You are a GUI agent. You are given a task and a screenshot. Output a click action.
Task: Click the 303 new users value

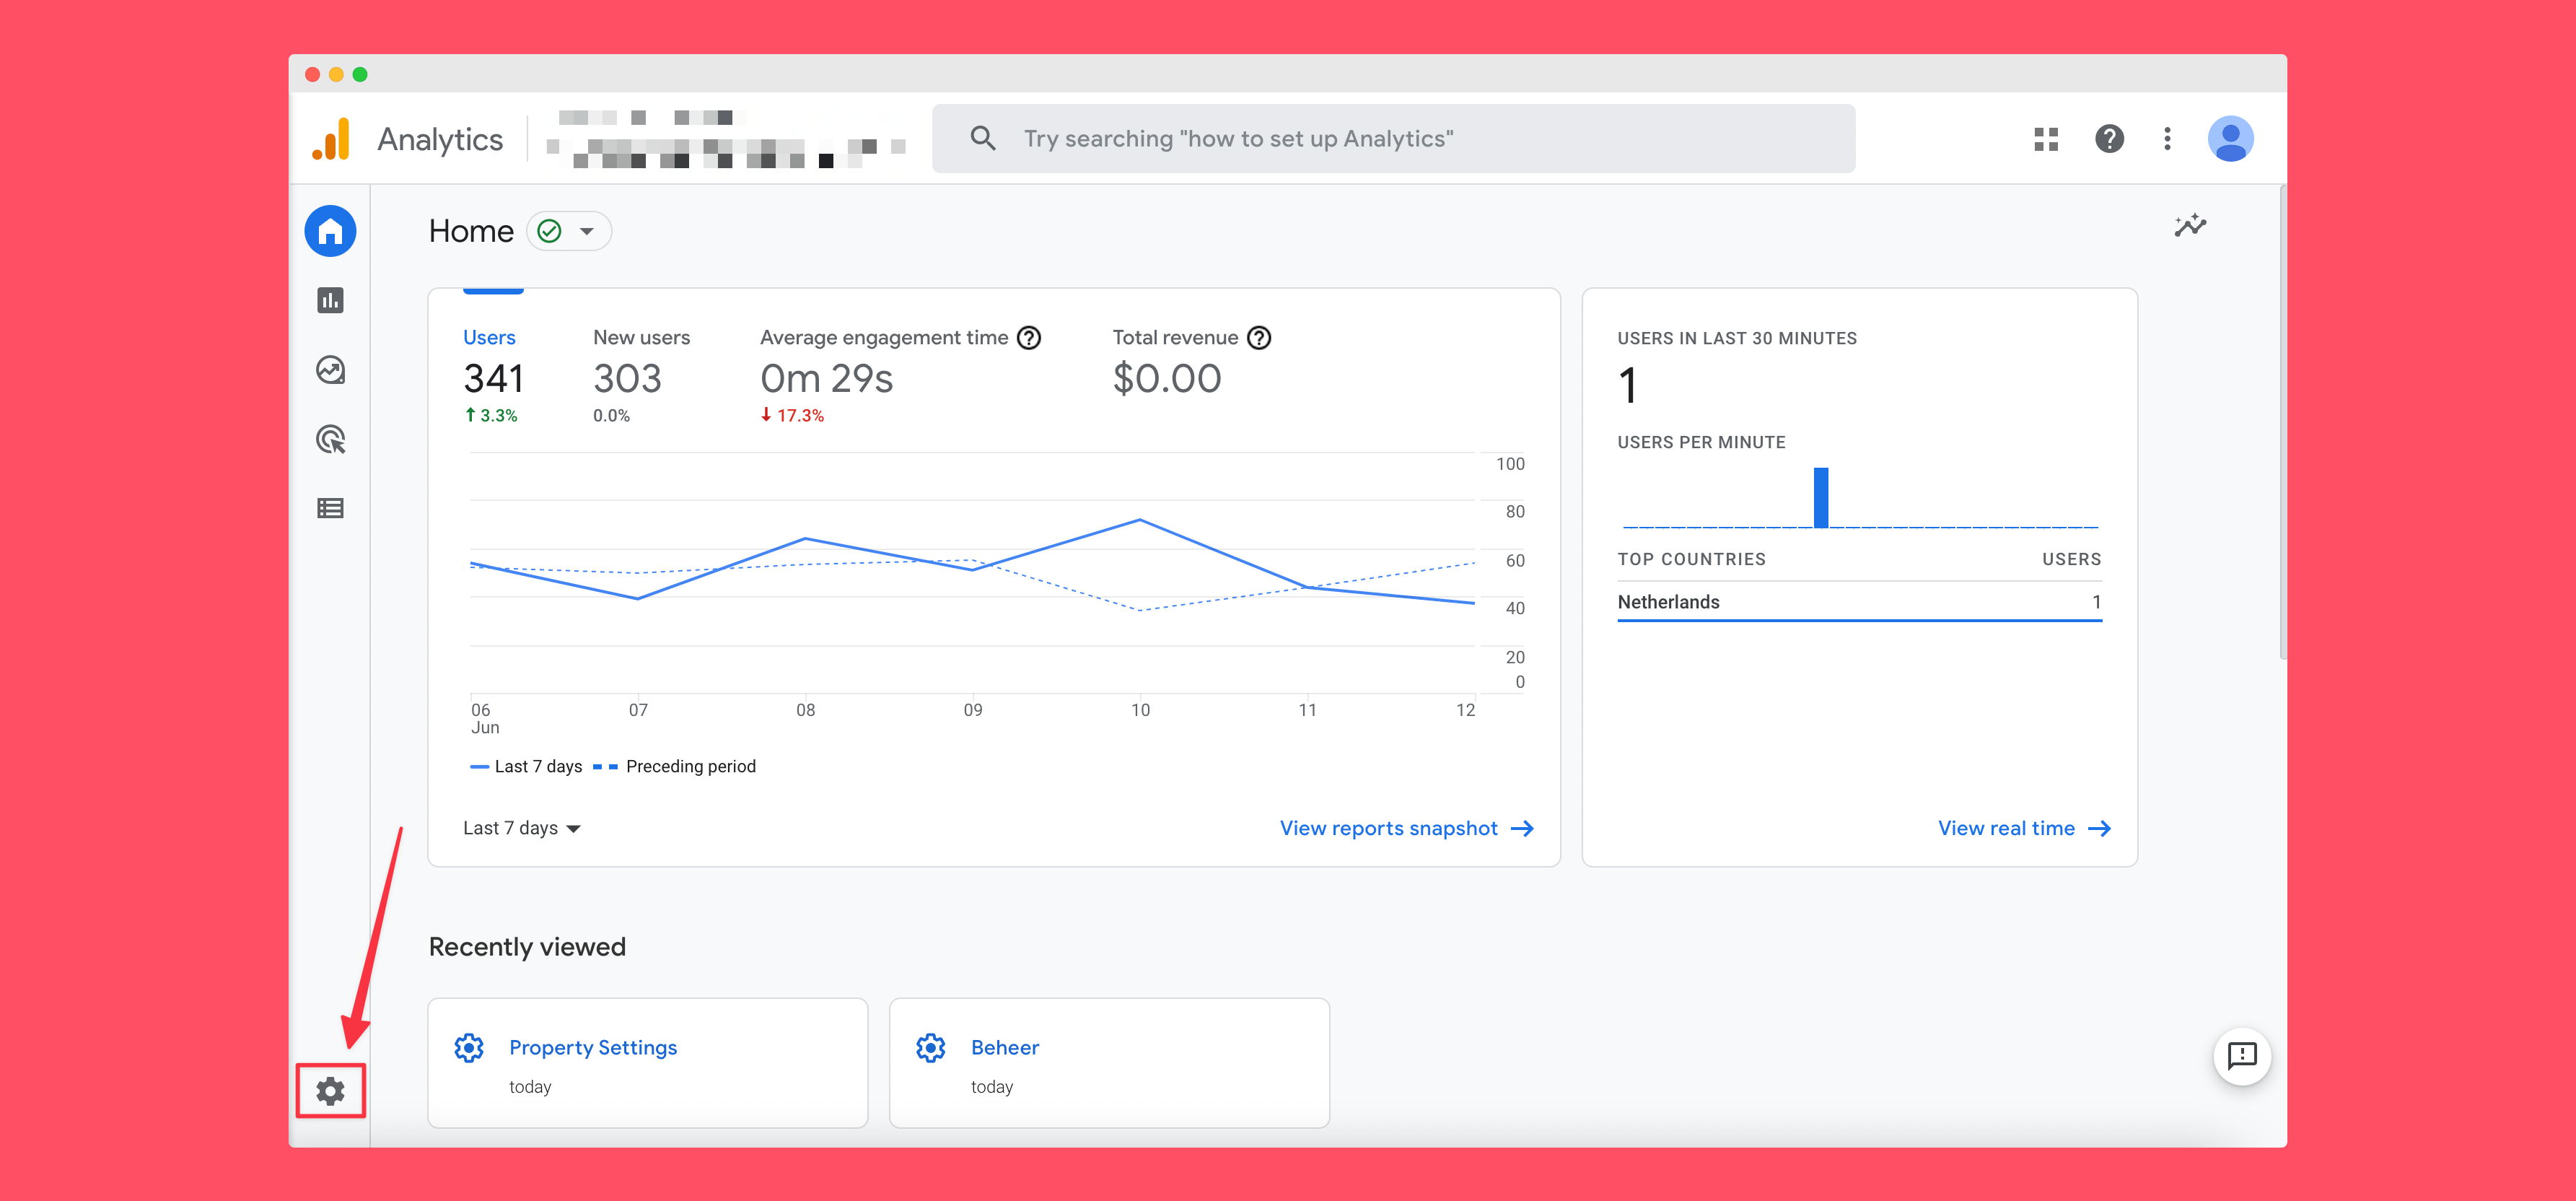coord(627,379)
